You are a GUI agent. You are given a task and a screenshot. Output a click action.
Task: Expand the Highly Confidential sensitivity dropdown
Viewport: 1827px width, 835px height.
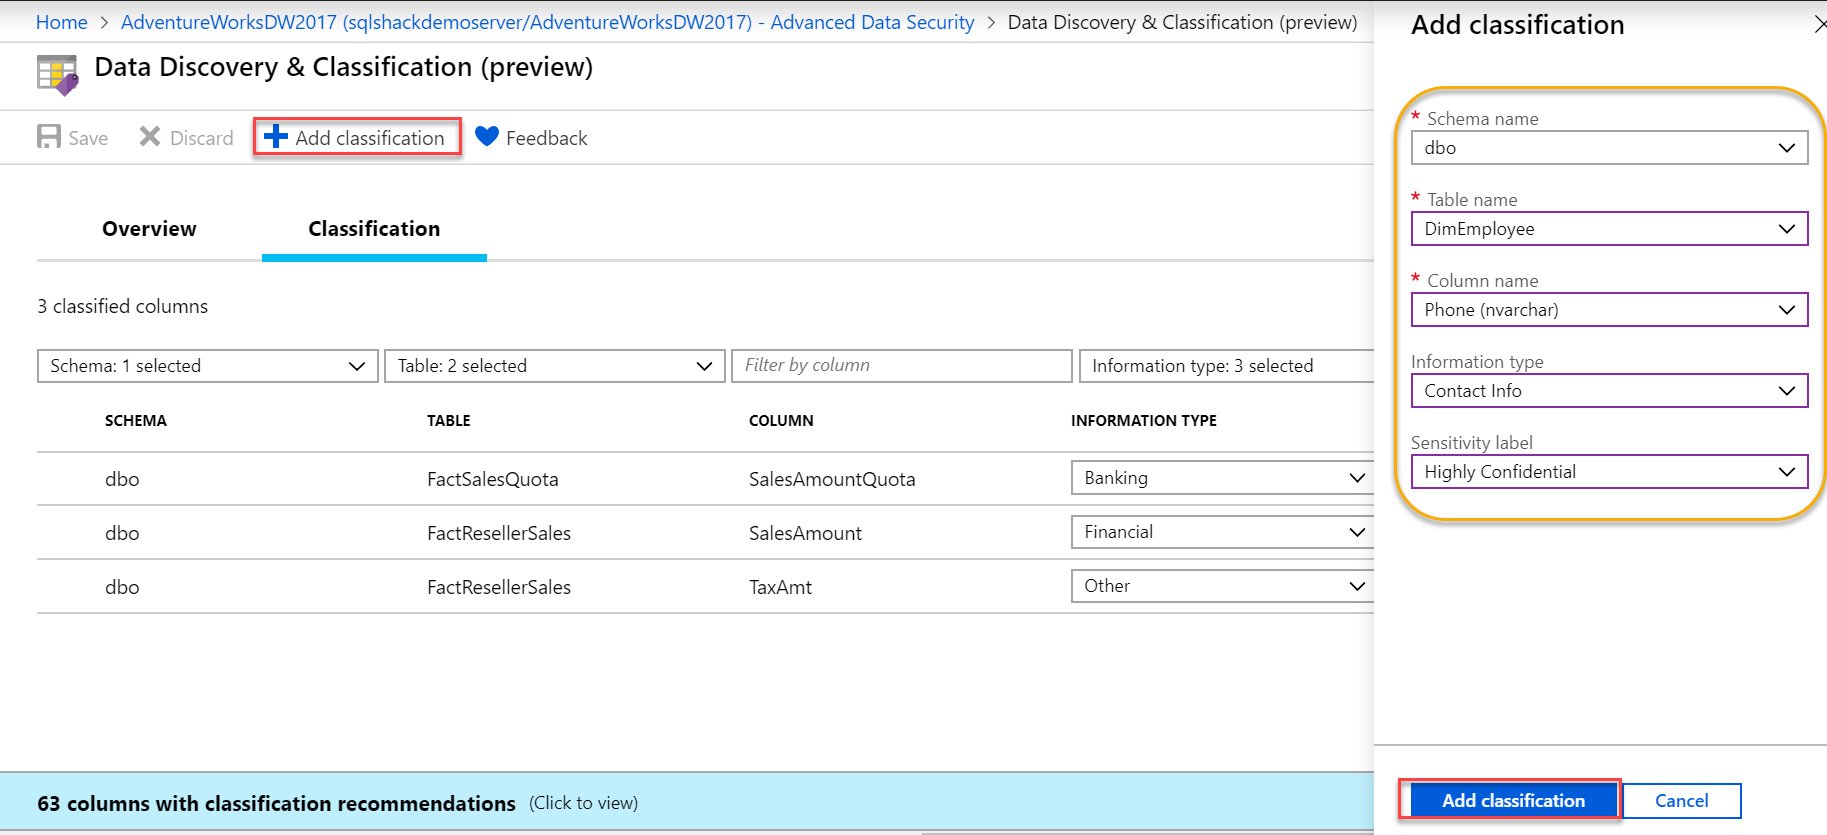point(1608,472)
